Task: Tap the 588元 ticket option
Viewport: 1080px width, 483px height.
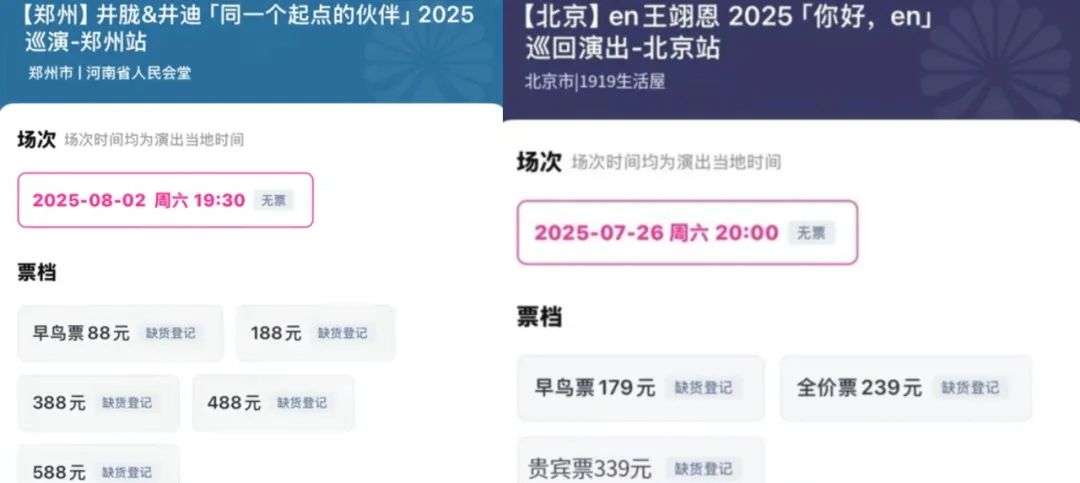Action: coord(98,471)
